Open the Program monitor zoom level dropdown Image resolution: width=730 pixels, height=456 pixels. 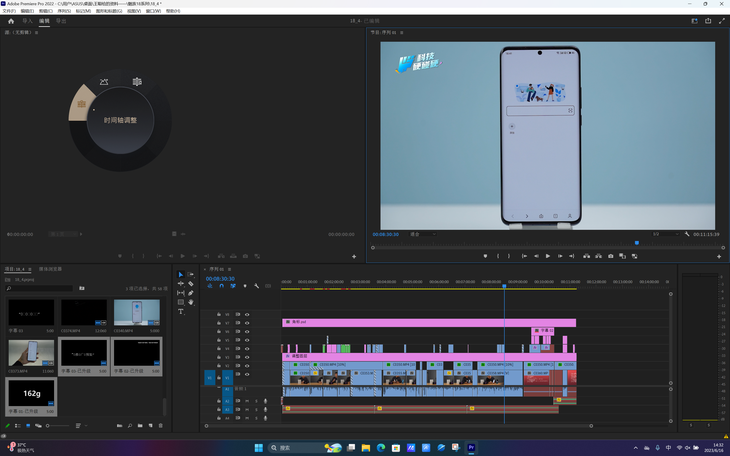coord(423,234)
